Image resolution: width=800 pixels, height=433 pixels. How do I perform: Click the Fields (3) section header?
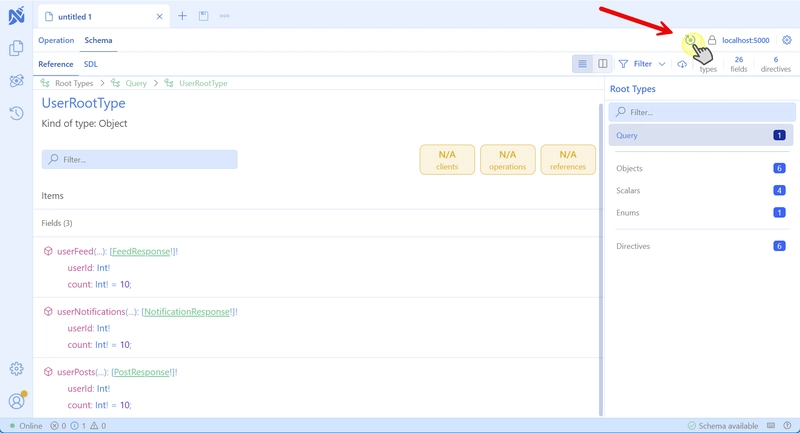[x=57, y=223]
